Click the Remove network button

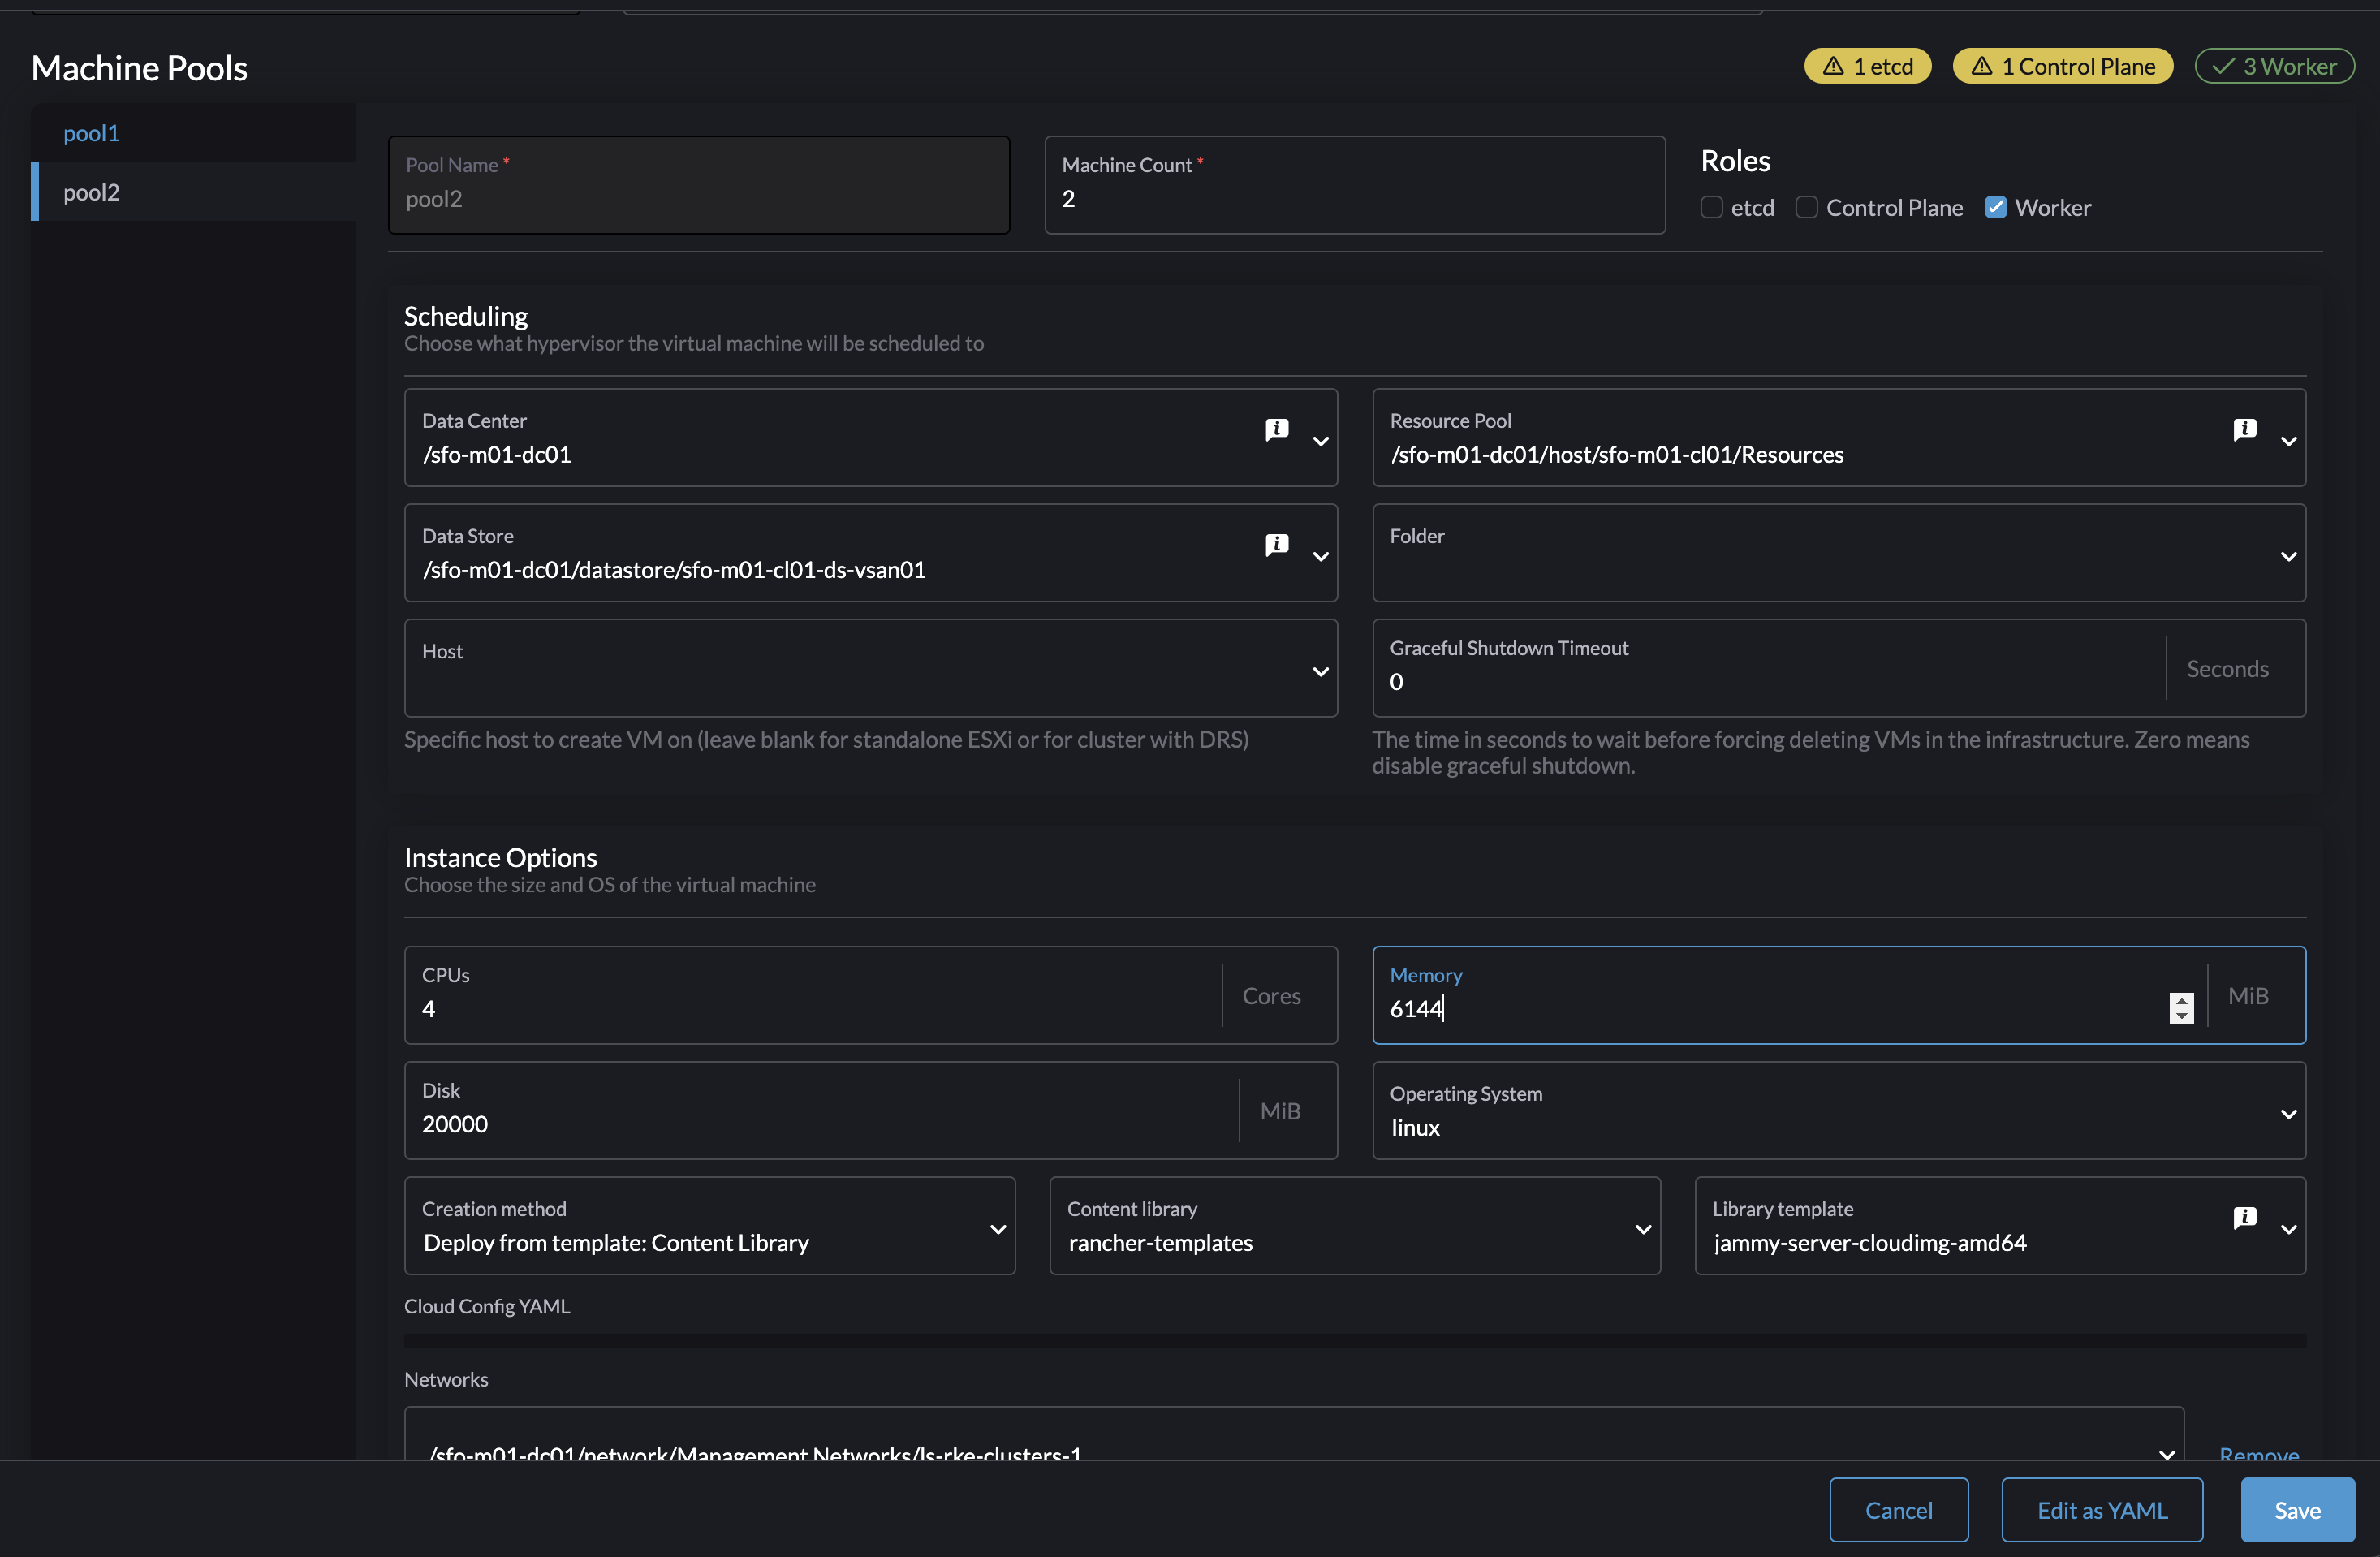click(x=2258, y=1453)
